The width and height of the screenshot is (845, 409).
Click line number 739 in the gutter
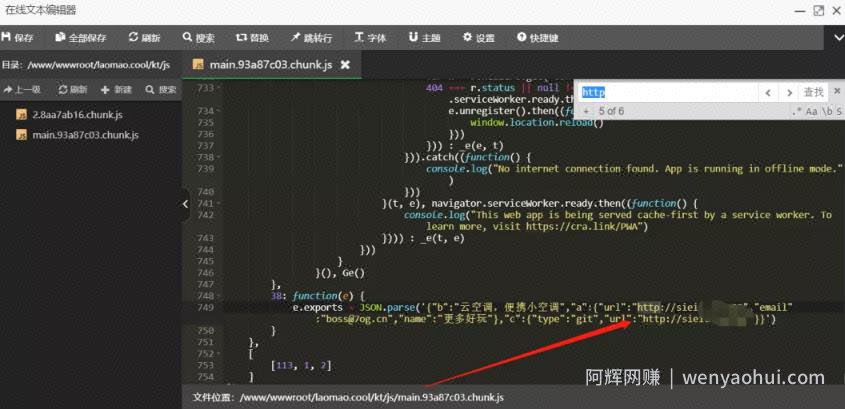click(205, 169)
